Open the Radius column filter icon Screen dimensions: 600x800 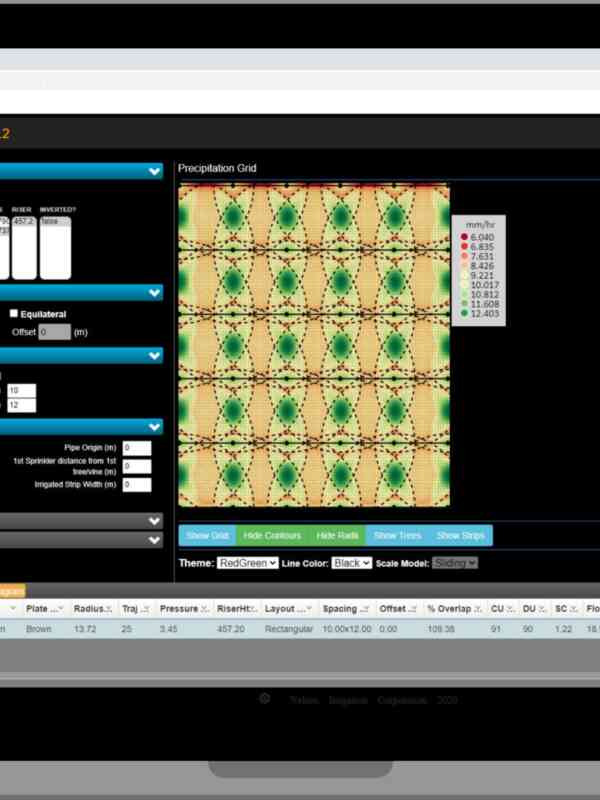pos(110,609)
